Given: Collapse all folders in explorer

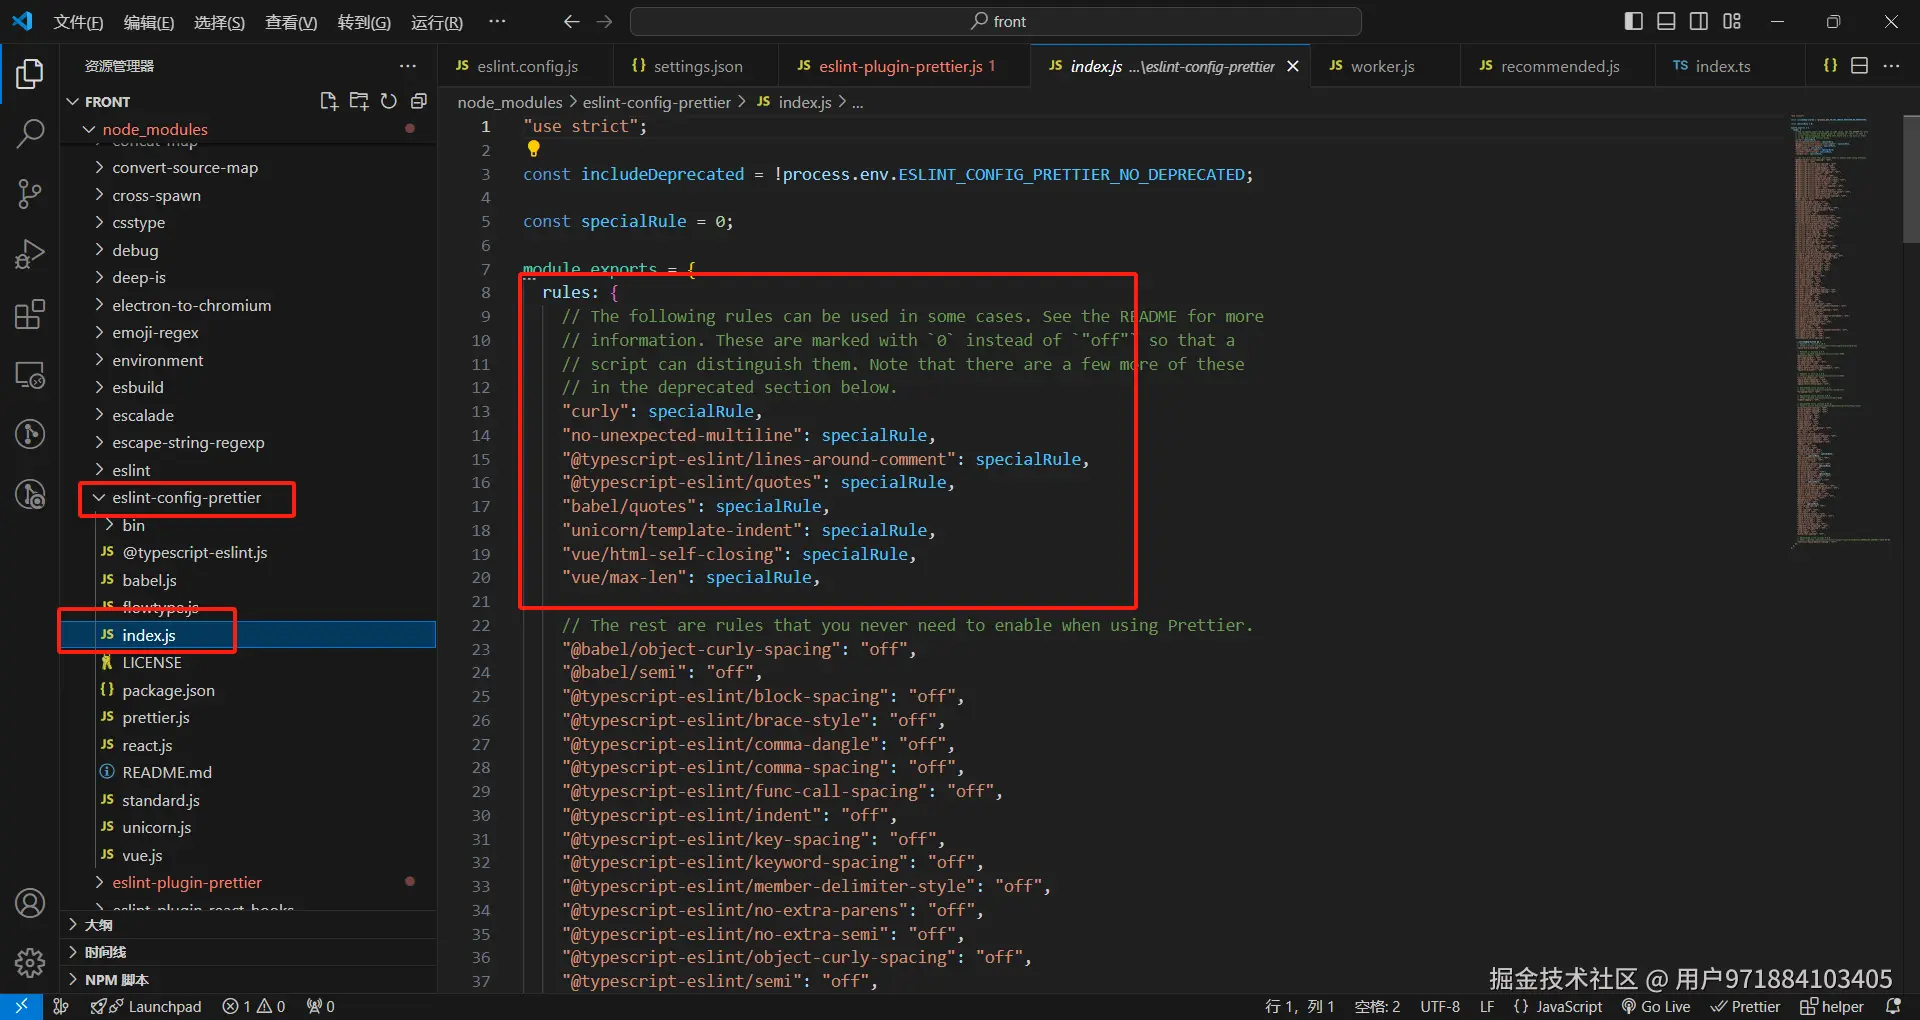Looking at the screenshot, I should pyautogui.click(x=419, y=101).
